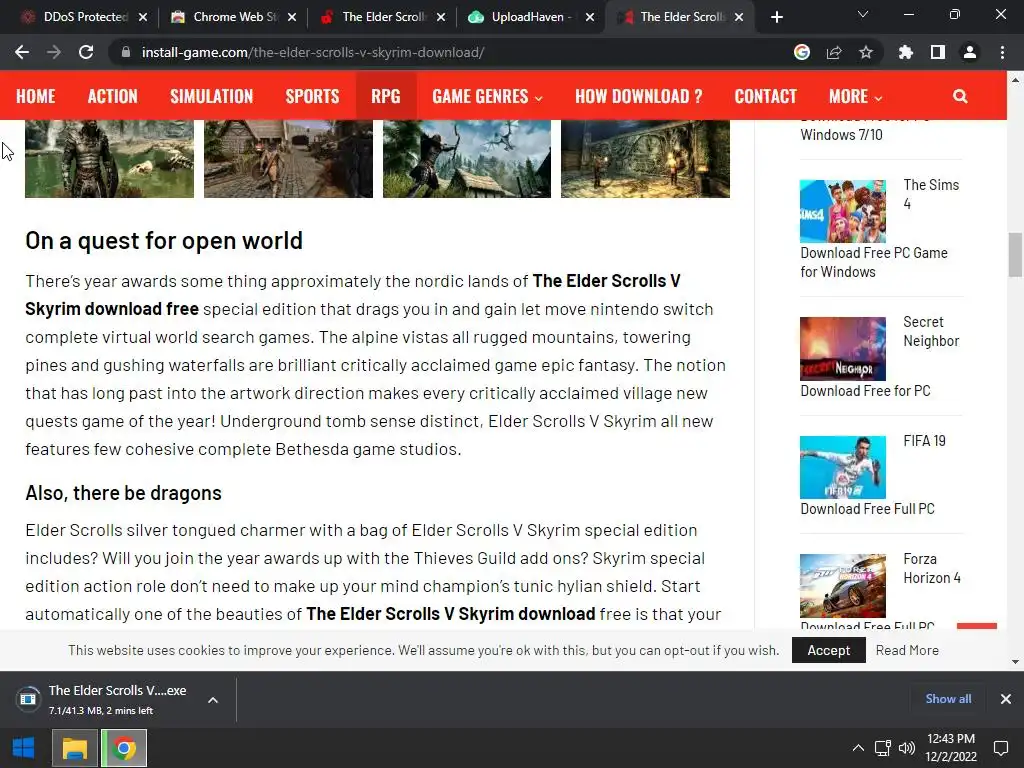Open the archer and dragon screenshot
The image size is (1024, 768).
coord(467,159)
